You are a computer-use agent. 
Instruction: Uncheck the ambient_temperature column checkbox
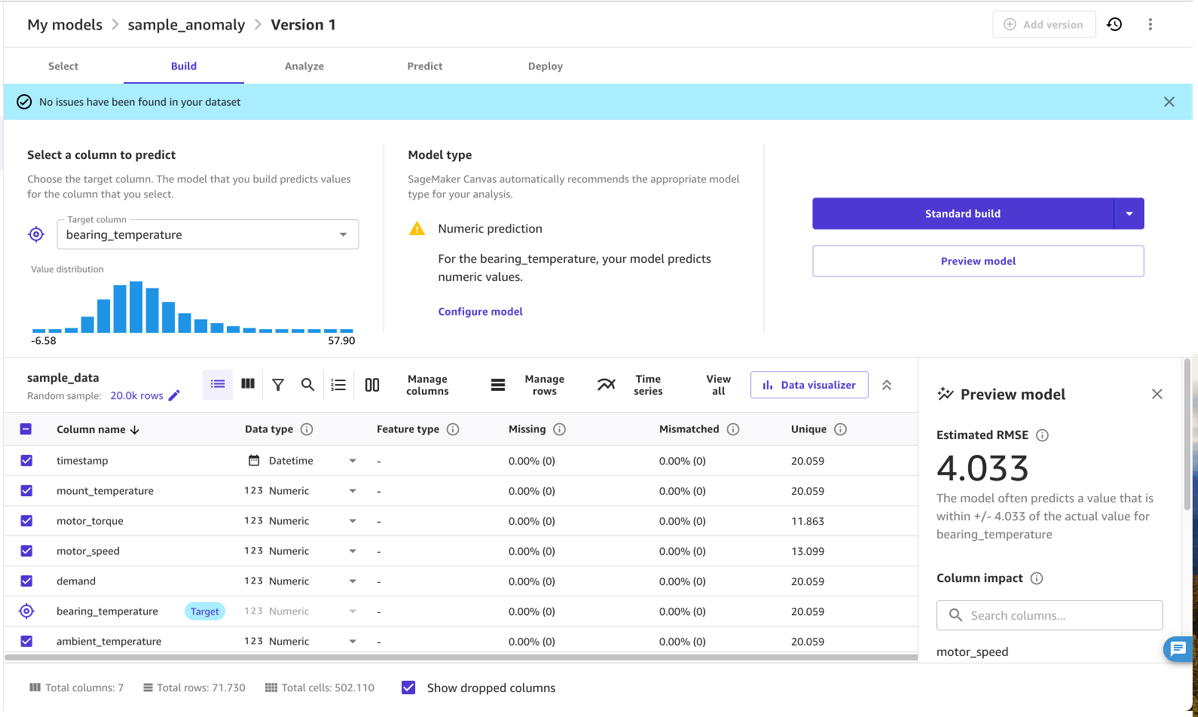tap(26, 641)
